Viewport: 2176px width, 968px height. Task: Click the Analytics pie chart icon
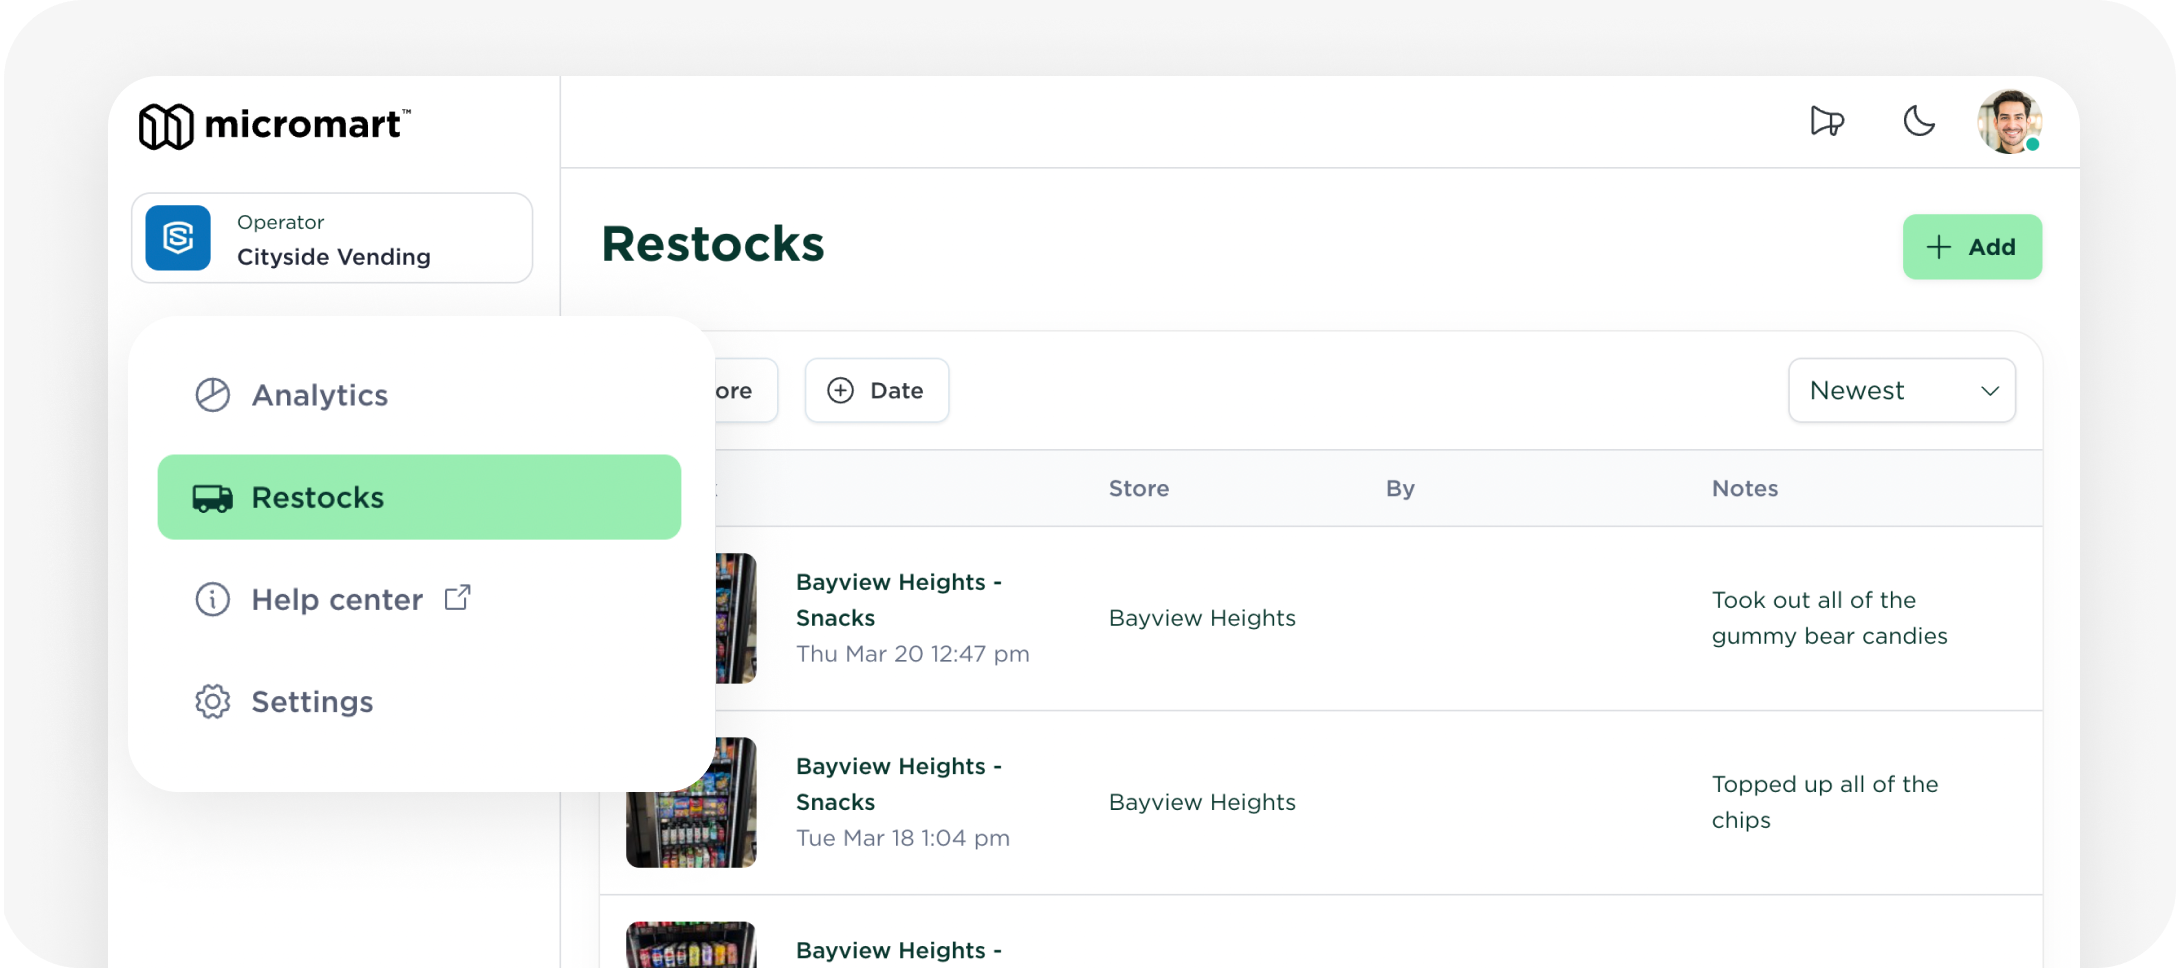(212, 395)
